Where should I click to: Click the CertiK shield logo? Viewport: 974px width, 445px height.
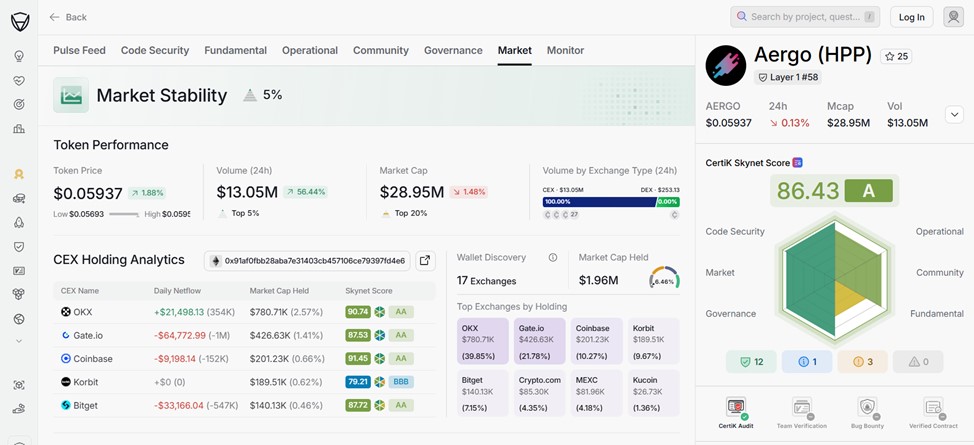[19, 20]
